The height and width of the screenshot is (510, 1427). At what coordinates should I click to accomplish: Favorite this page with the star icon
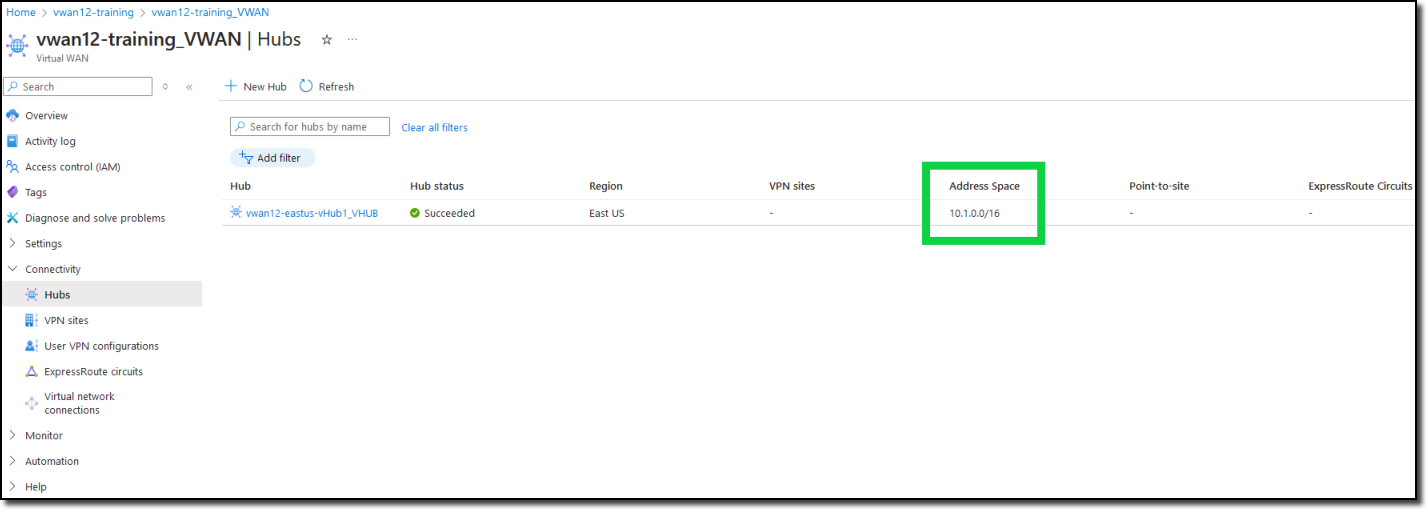click(326, 40)
